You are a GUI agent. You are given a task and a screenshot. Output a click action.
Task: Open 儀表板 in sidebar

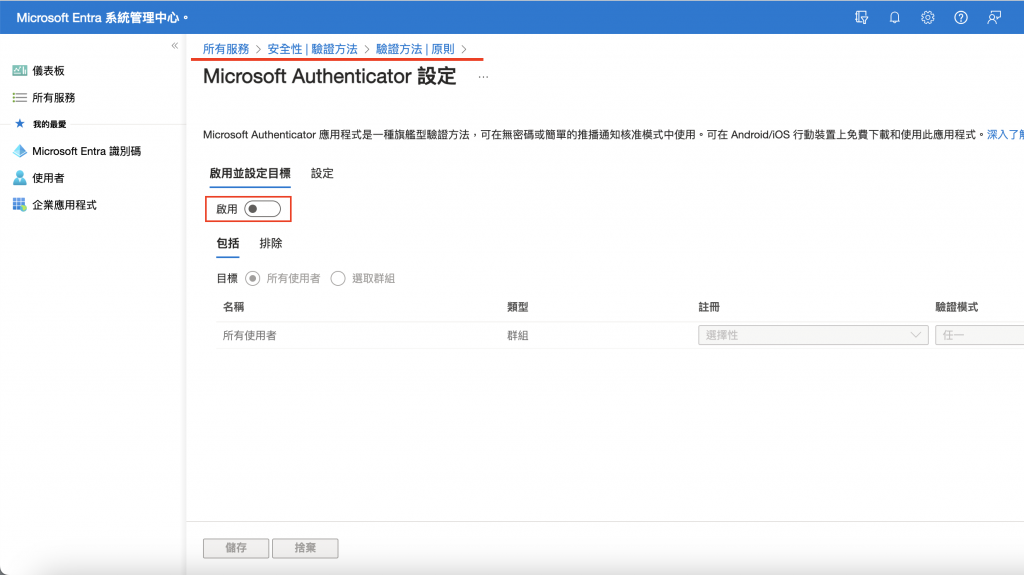tap(48, 71)
